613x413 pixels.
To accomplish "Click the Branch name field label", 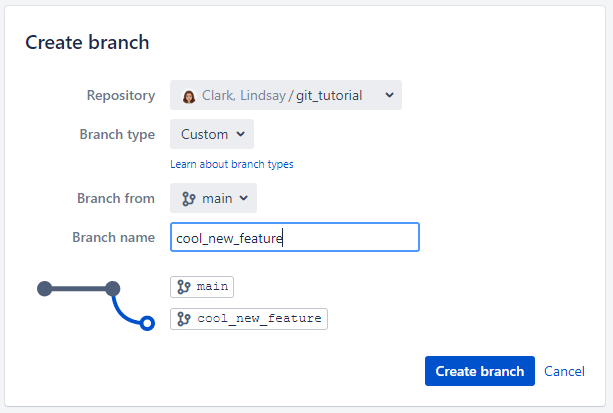I will tap(114, 237).
